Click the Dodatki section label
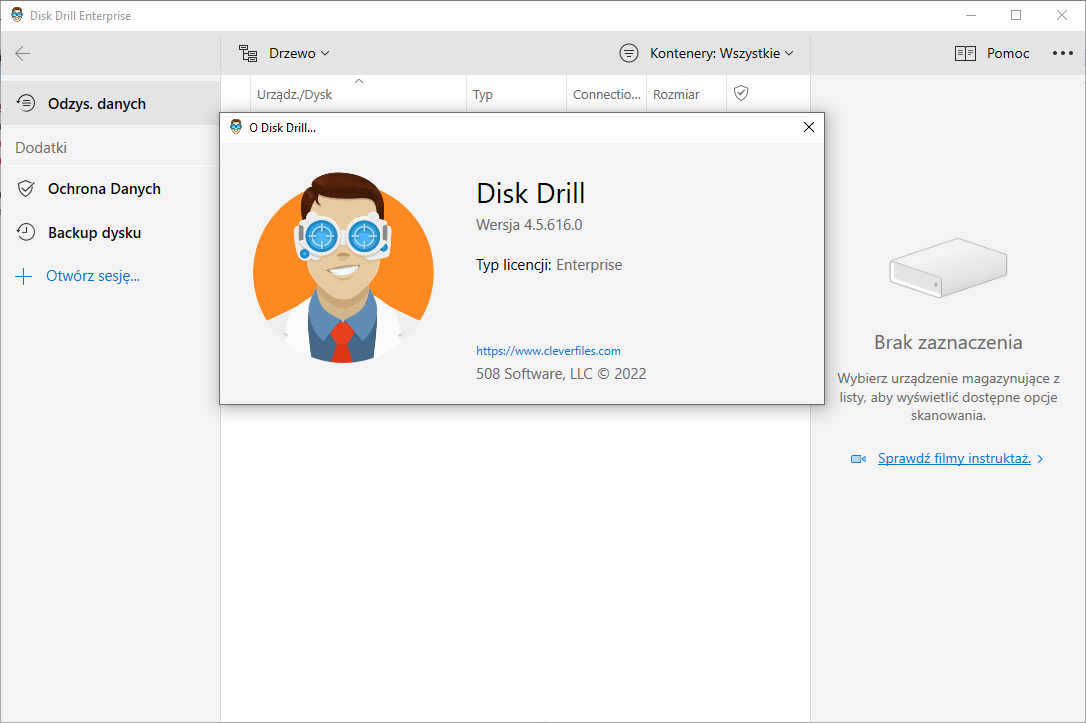The image size is (1086, 723). (41, 148)
